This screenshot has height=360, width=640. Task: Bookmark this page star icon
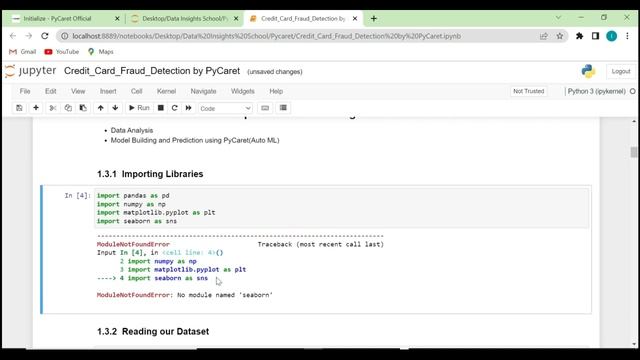[560, 36]
